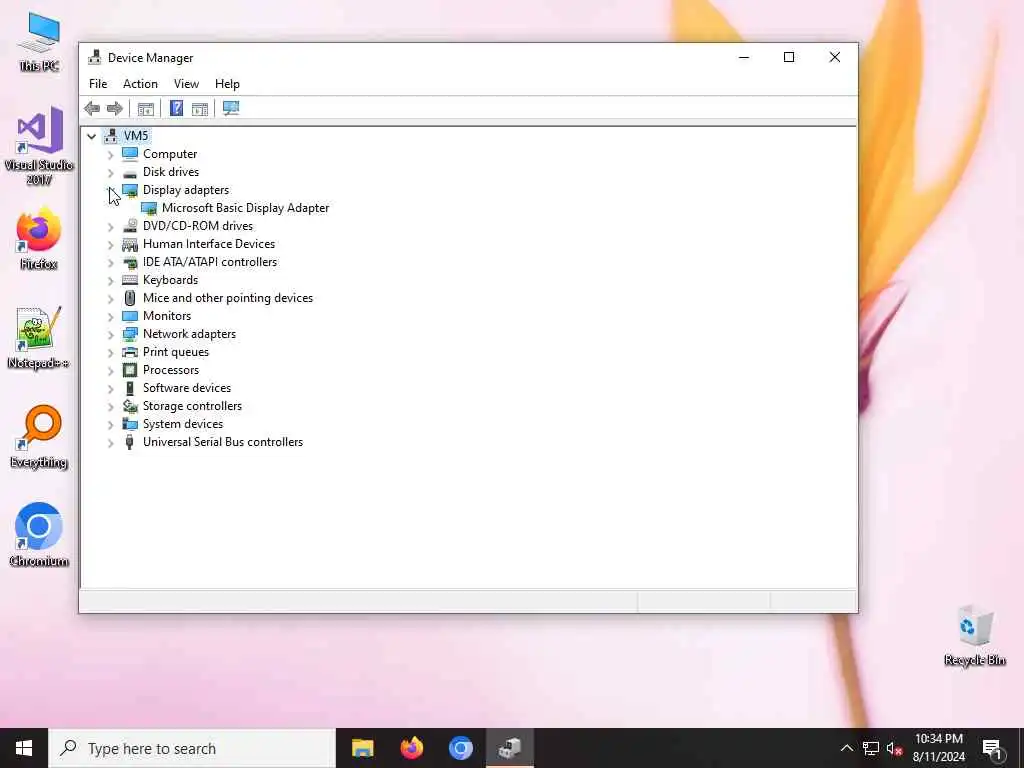Click the VM5 root computer icon
This screenshot has width=1024, height=768.
(111, 136)
